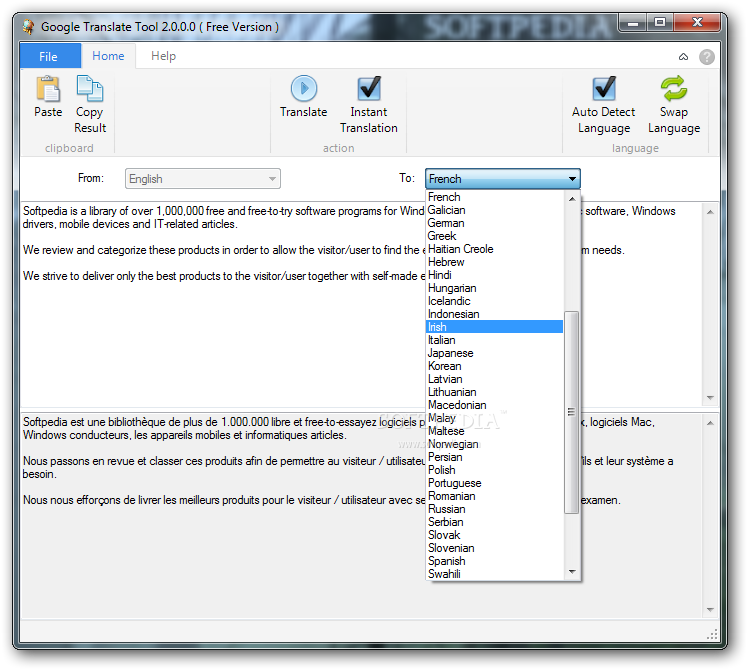Click the Copy Result icon
The image size is (748, 670).
90,89
